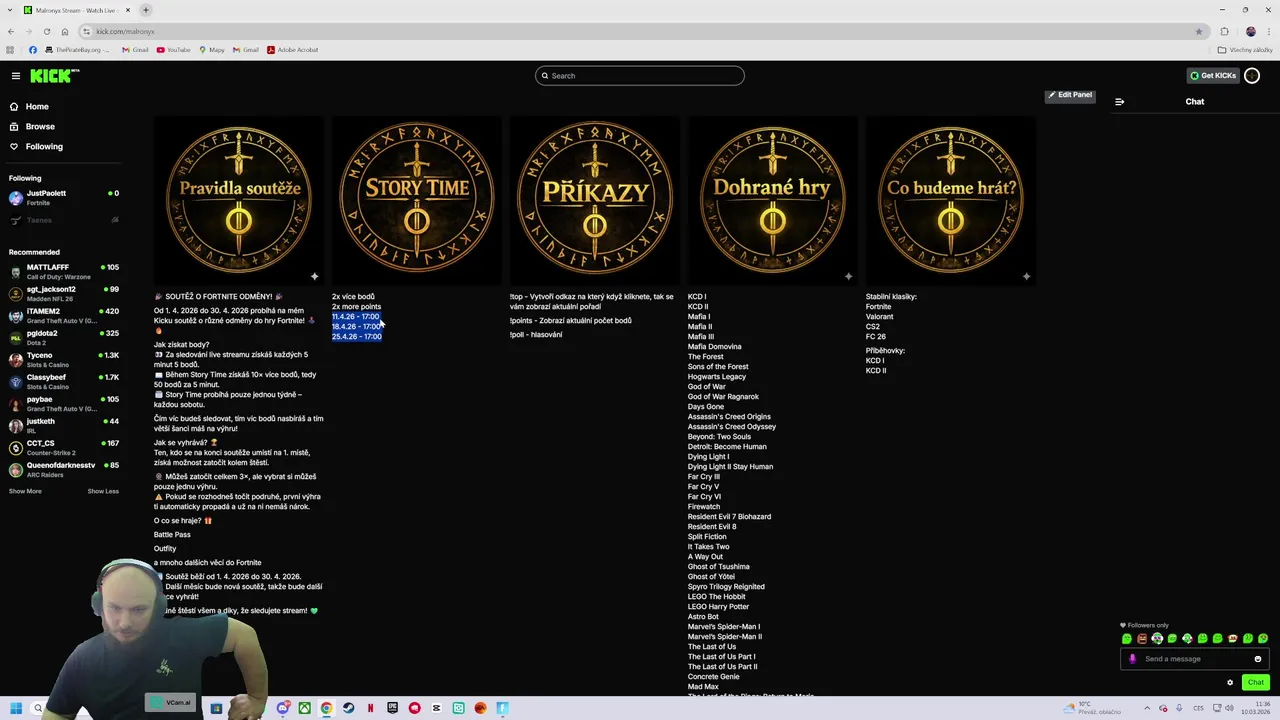This screenshot has height=720, width=1280.
Task: Click the KICK logo
Action: tap(54, 76)
